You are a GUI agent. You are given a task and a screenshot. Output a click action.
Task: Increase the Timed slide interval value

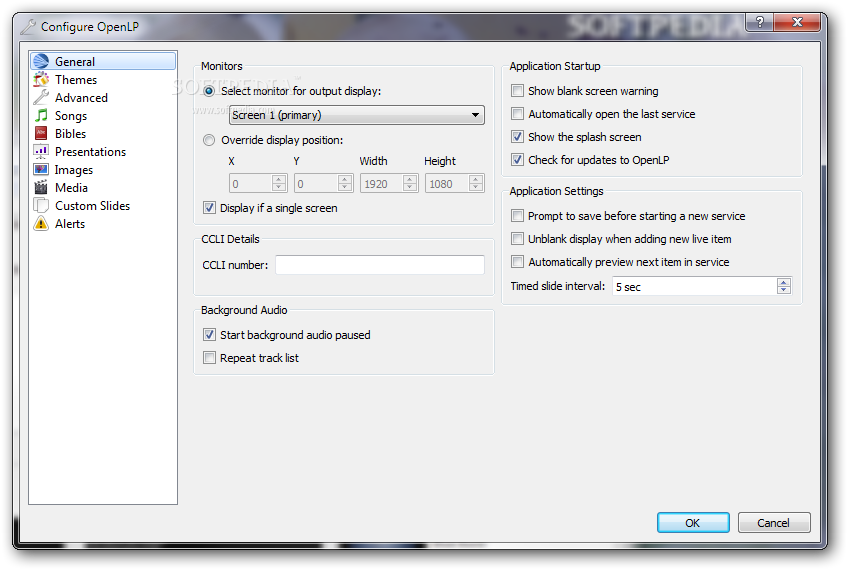[784, 282]
